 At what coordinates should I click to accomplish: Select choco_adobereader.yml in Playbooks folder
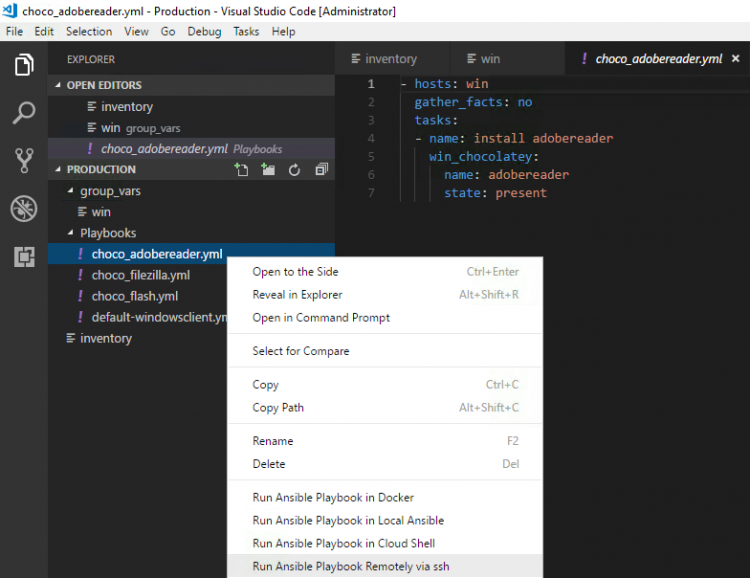(191, 254)
